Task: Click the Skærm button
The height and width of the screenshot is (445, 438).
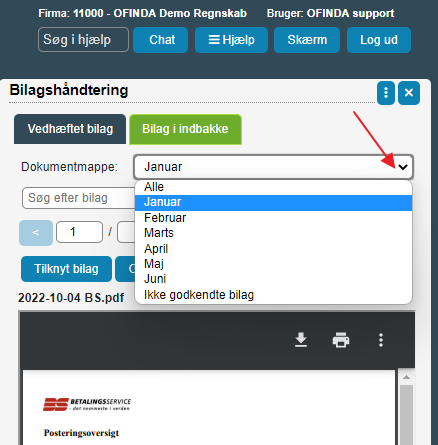Action: point(307,40)
